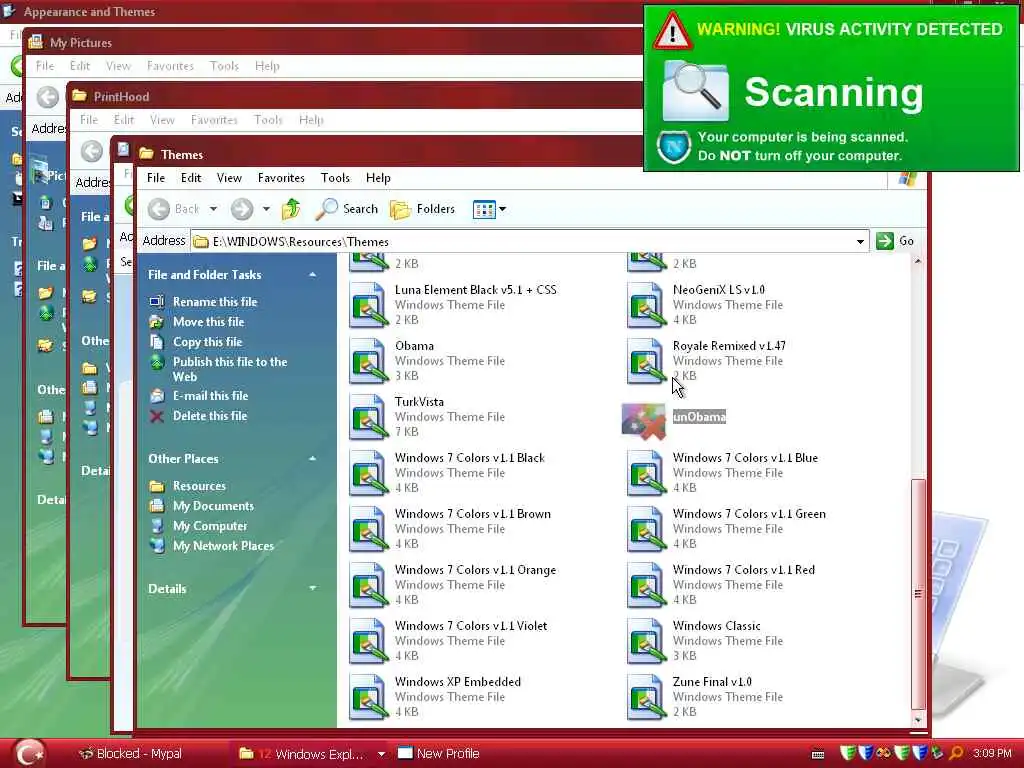Open the Views dropdown arrow
The height and width of the screenshot is (768, 1024).
502,210
